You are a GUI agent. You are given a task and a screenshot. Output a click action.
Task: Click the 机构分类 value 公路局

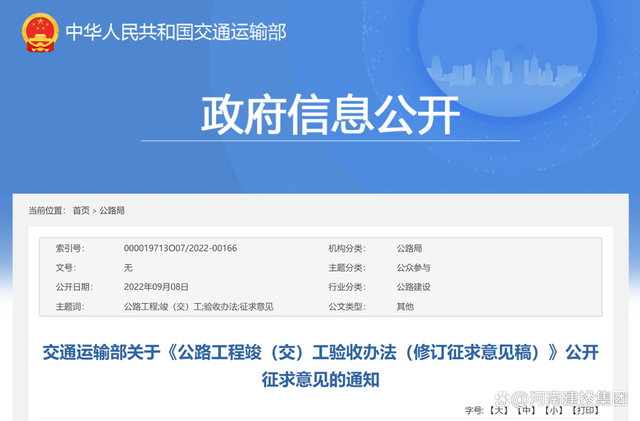409,248
